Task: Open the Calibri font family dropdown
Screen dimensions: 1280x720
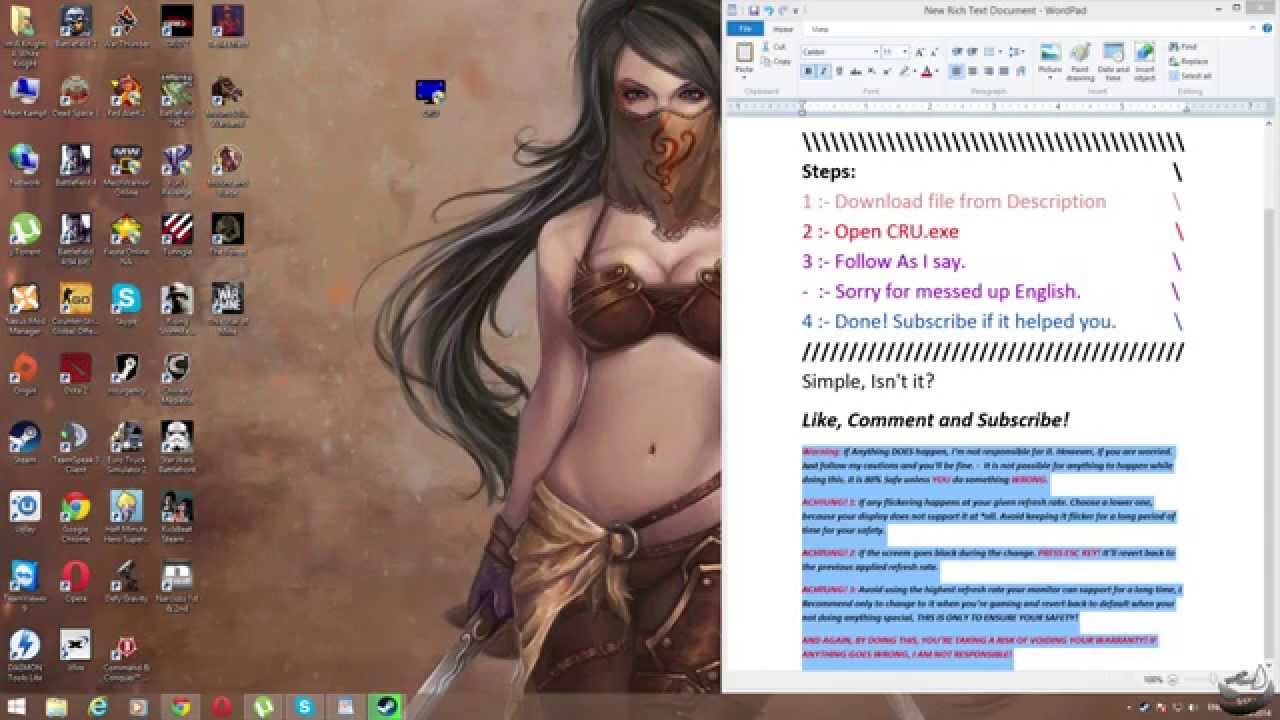Action: pos(876,52)
